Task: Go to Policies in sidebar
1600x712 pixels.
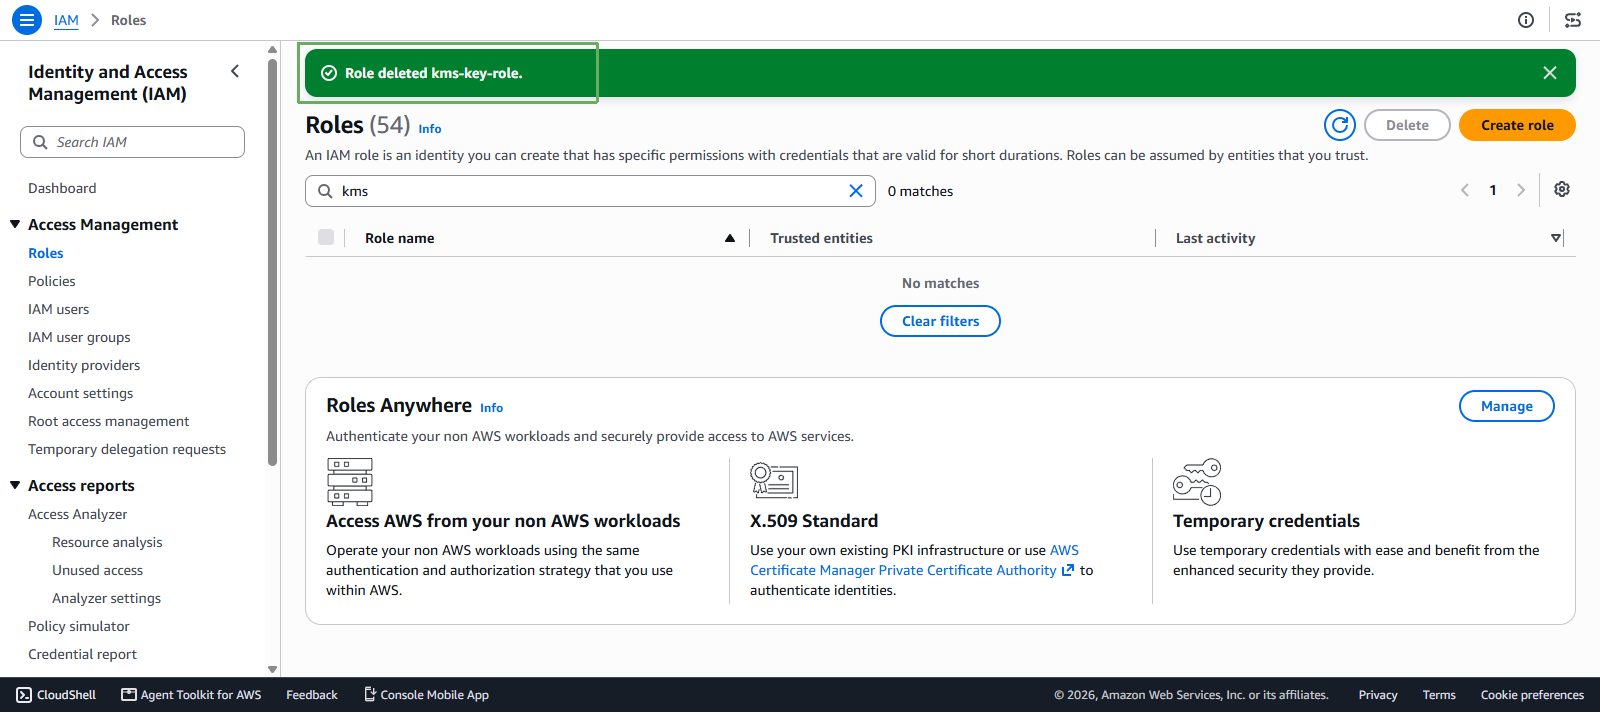Action: (52, 281)
